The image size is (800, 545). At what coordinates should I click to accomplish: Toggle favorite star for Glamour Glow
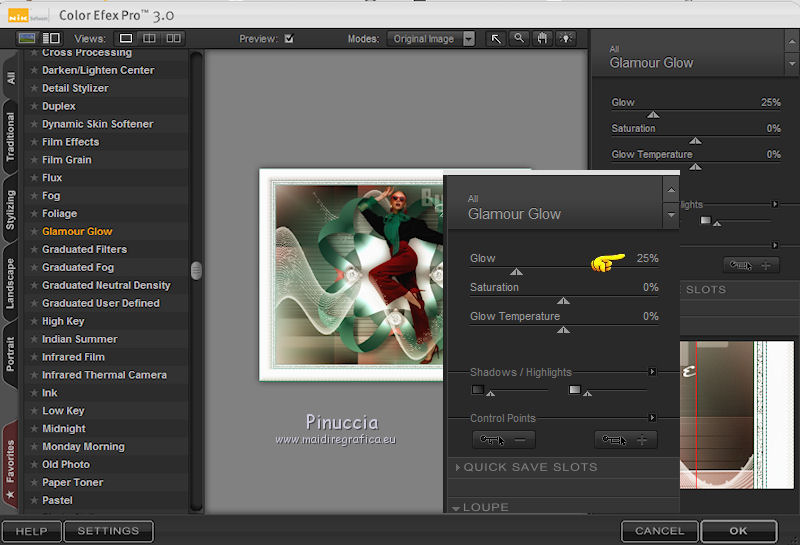[33, 232]
